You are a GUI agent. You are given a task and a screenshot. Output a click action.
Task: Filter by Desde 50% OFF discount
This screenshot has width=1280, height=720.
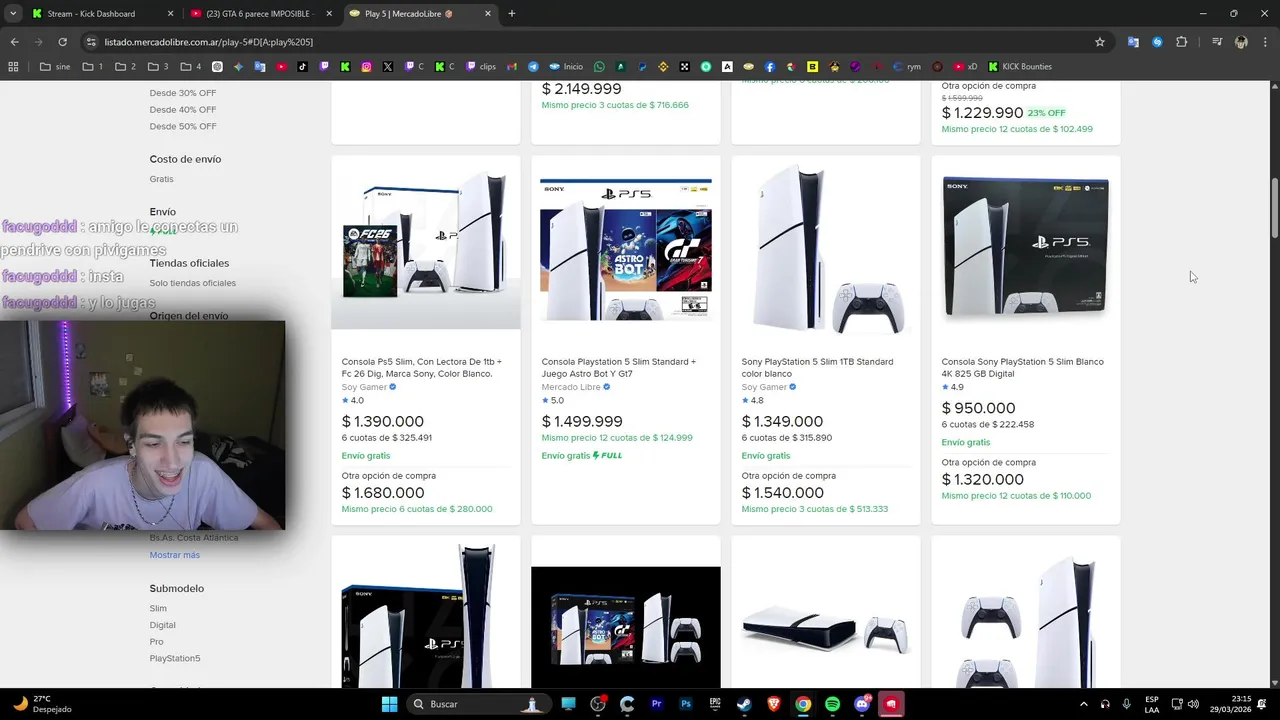[x=183, y=127]
